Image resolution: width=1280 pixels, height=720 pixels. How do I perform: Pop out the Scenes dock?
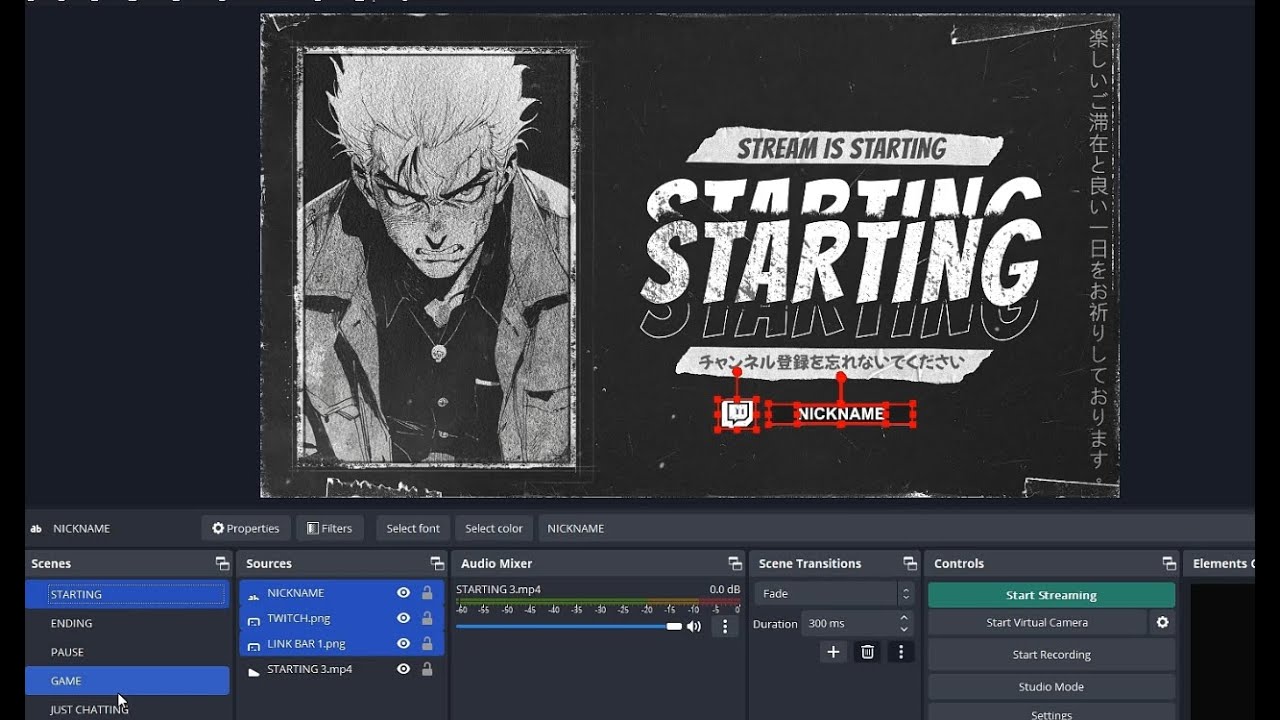click(222, 564)
